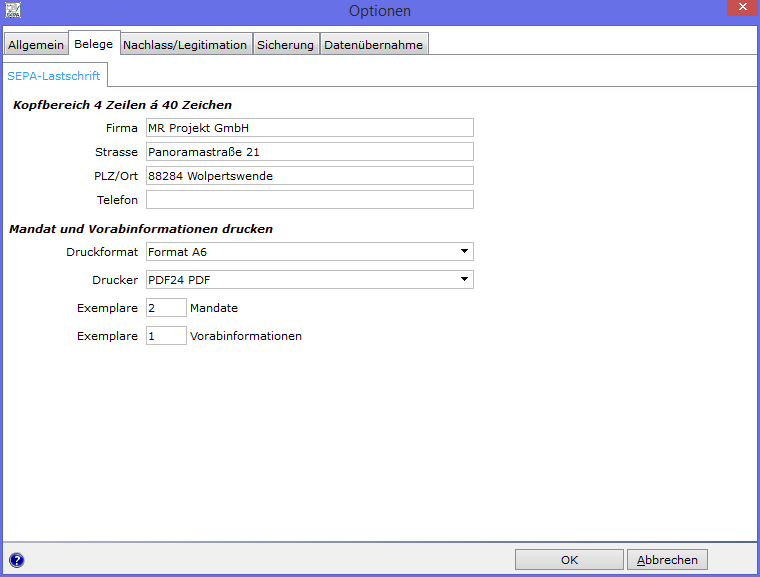Open the Druckformat dropdown showing Format A6
760x577 pixels.
tap(310, 252)
